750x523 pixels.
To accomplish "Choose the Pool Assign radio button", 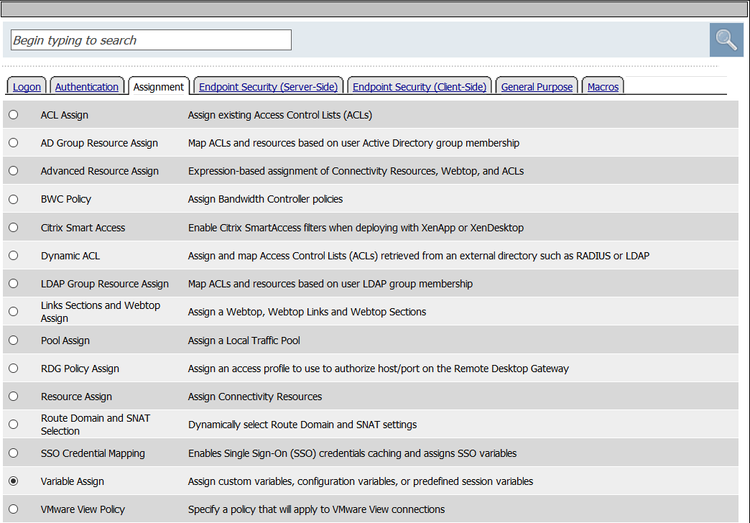I will [x=13, y=340].
